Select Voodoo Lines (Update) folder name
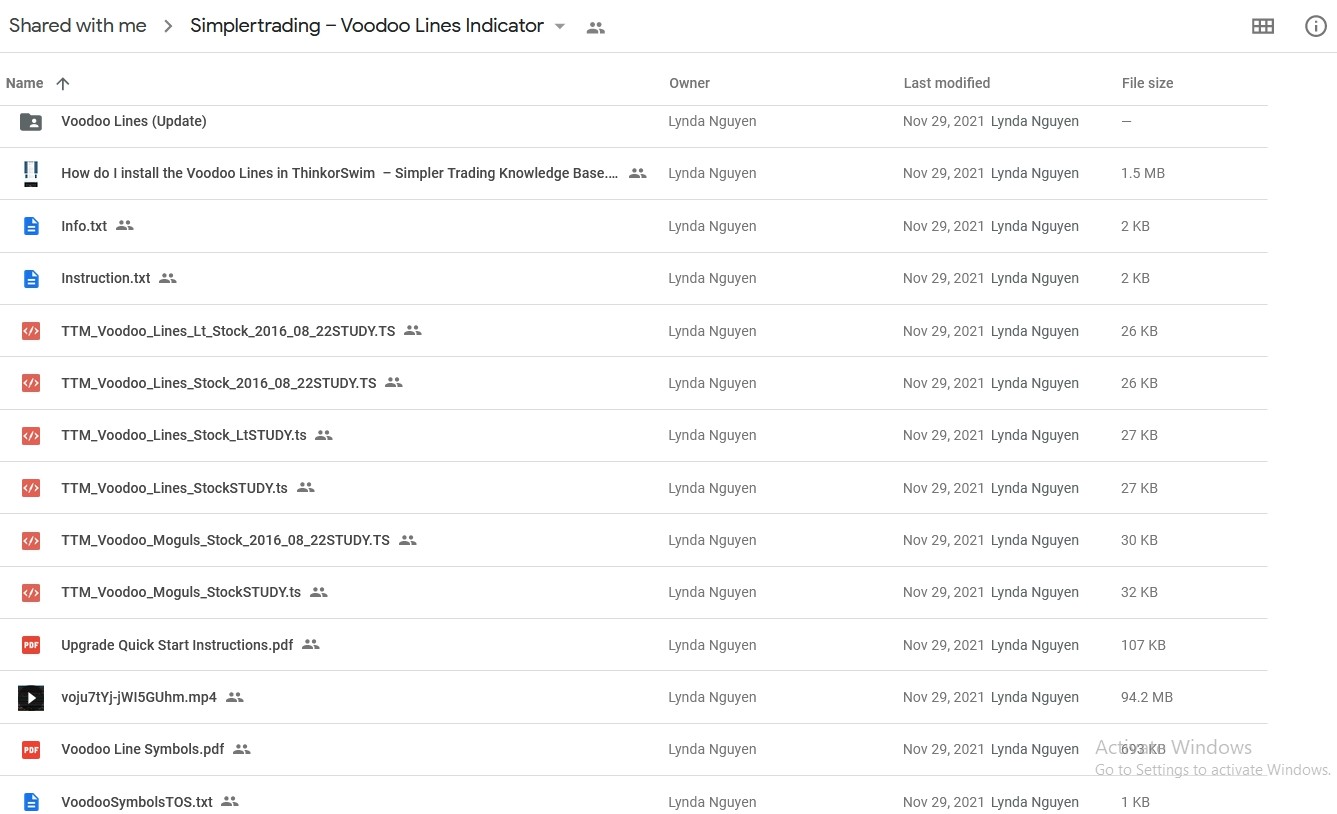1337x814 pixels. pyautogui.click(x=134, y=121)
